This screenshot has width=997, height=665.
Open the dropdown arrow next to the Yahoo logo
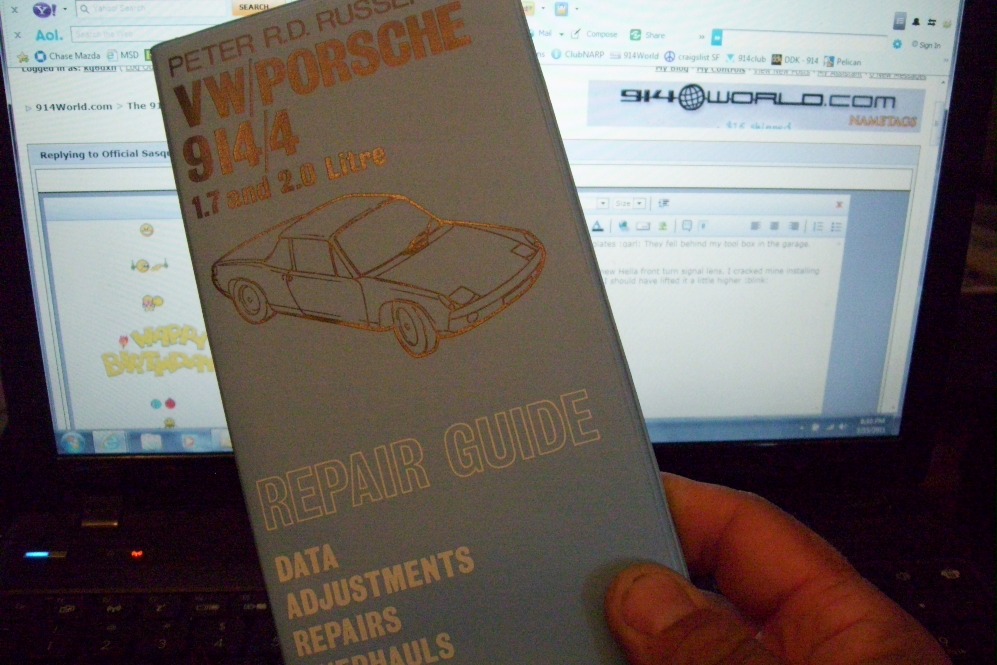(x=64, y=10)
